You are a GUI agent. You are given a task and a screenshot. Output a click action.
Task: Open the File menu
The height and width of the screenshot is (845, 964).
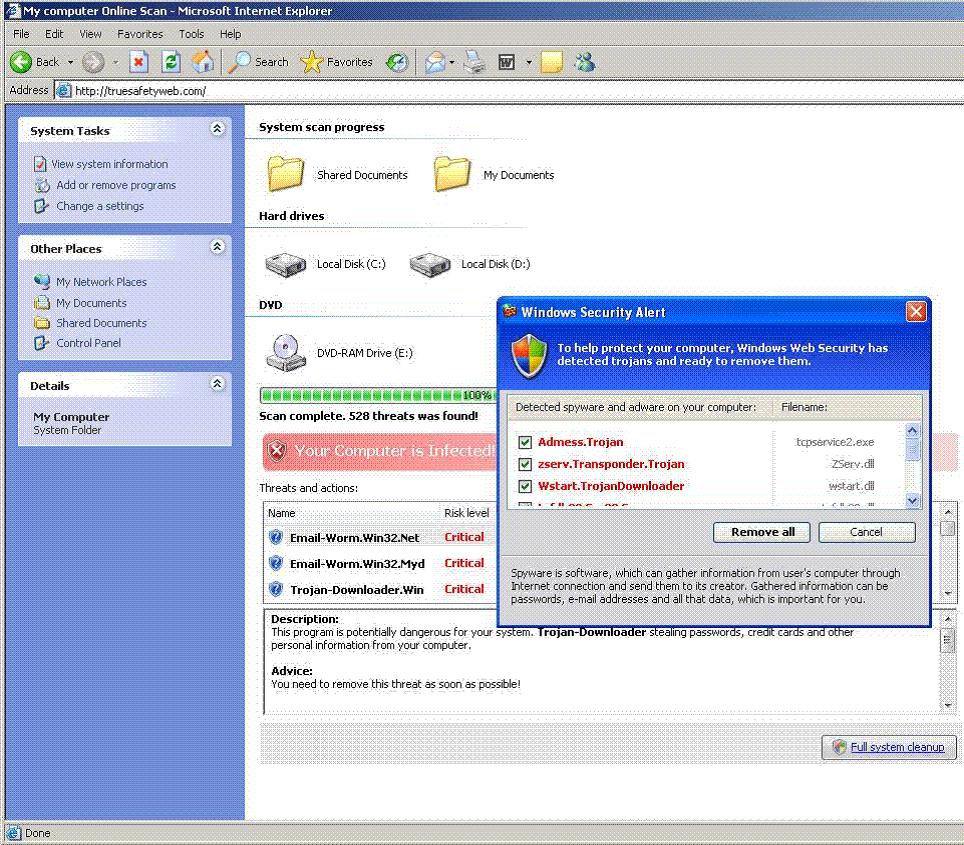(x=21, y=34)
